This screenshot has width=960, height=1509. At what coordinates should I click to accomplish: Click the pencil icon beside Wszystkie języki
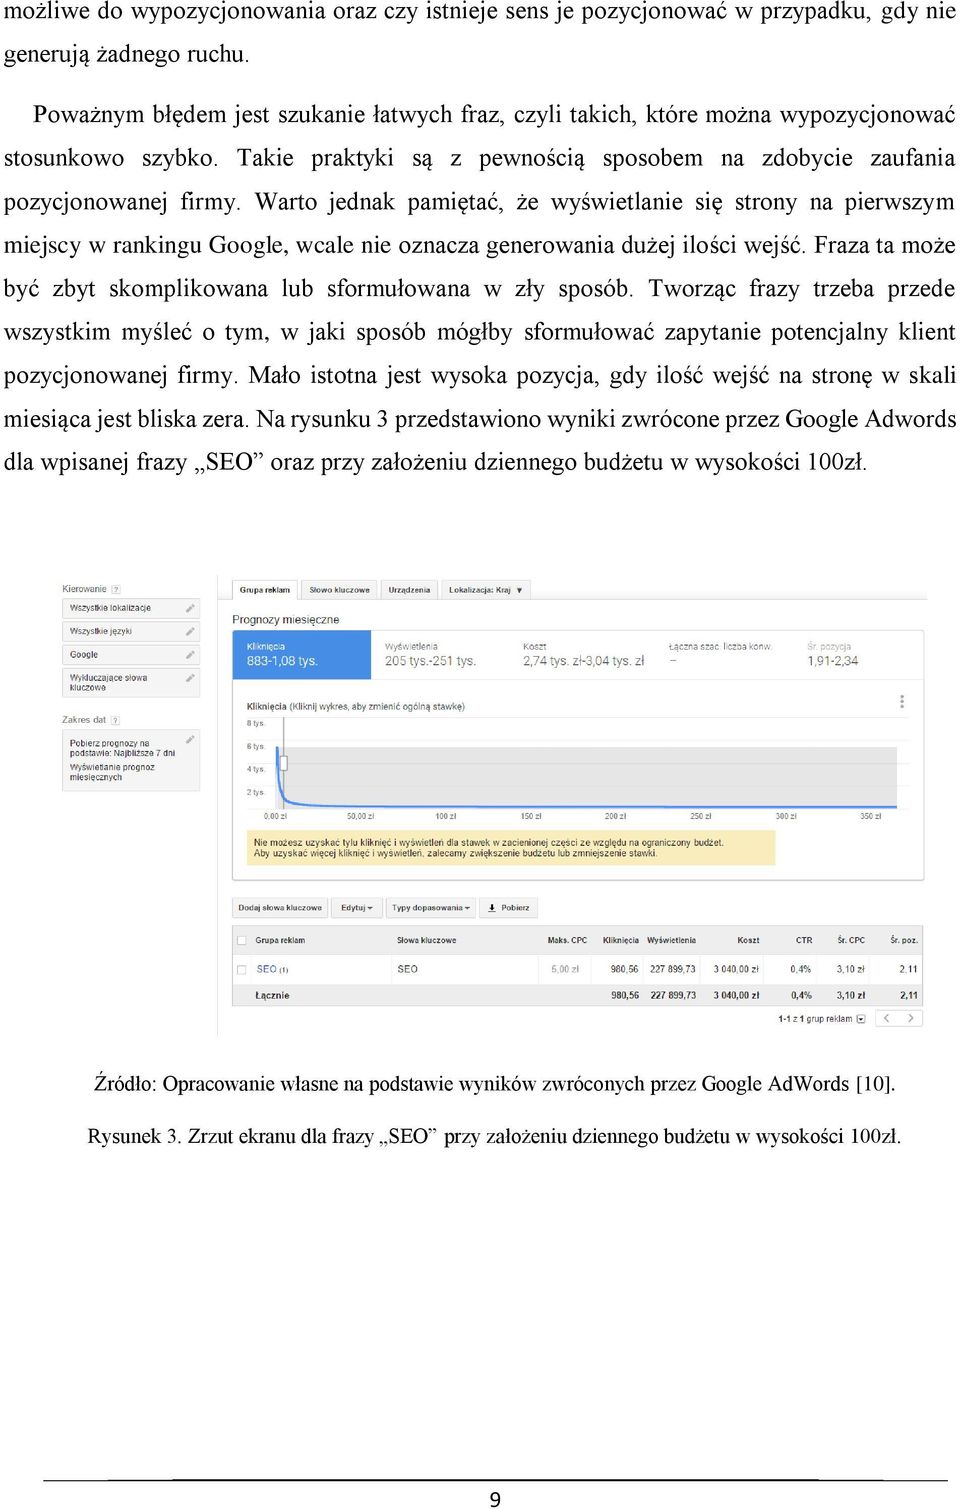coord(190,631)
